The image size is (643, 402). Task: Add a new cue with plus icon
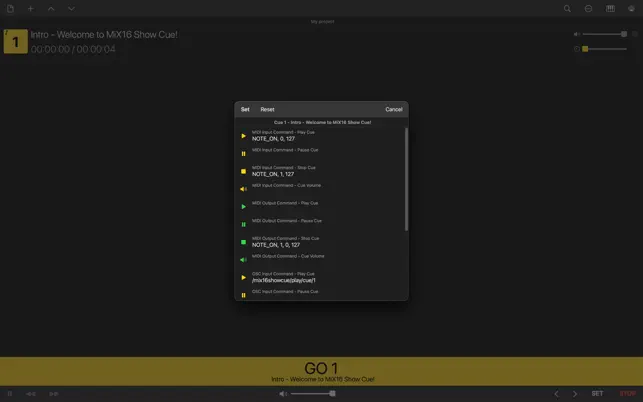click(x=30, y=9)
